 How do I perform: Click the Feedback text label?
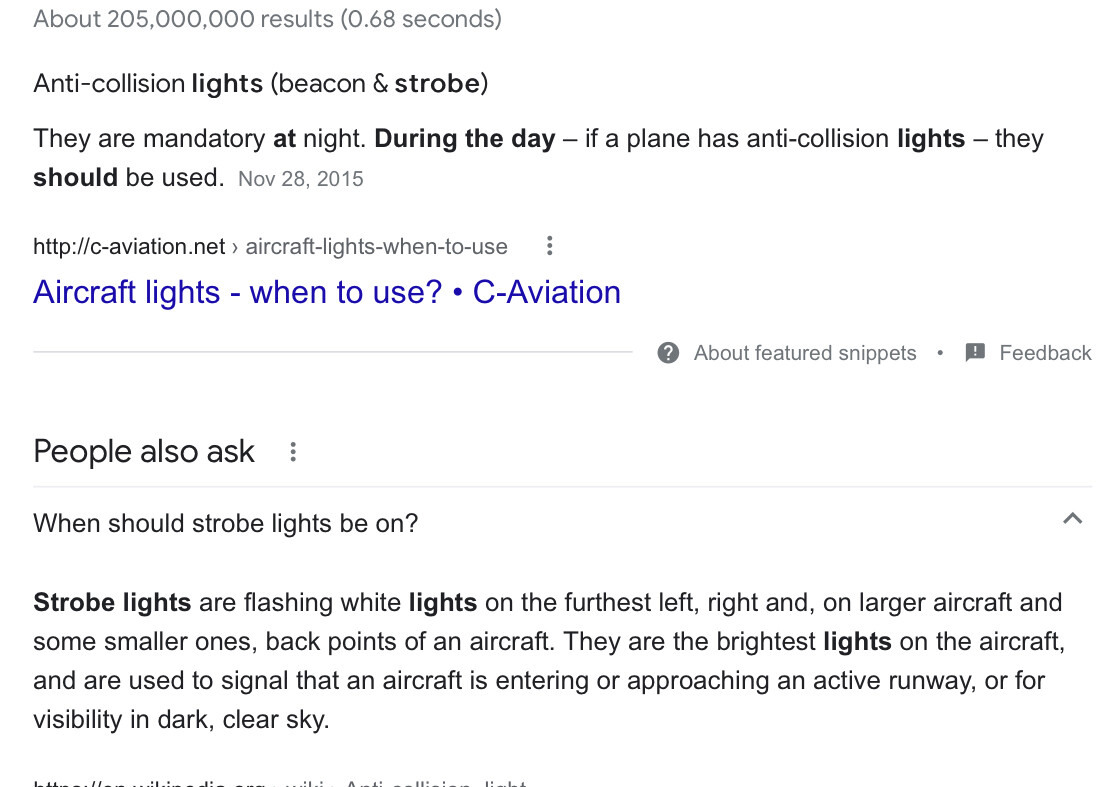(x=1045, y=353)
